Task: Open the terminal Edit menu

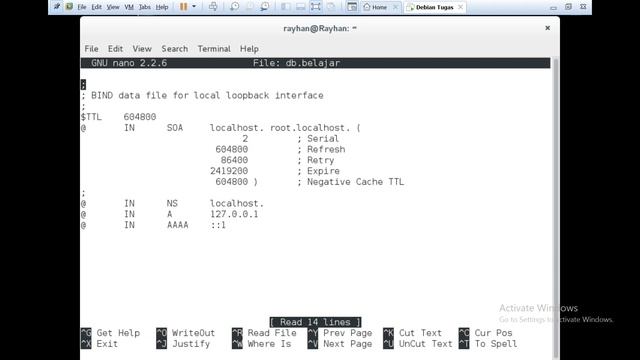Action: click(x=115, y=49)
